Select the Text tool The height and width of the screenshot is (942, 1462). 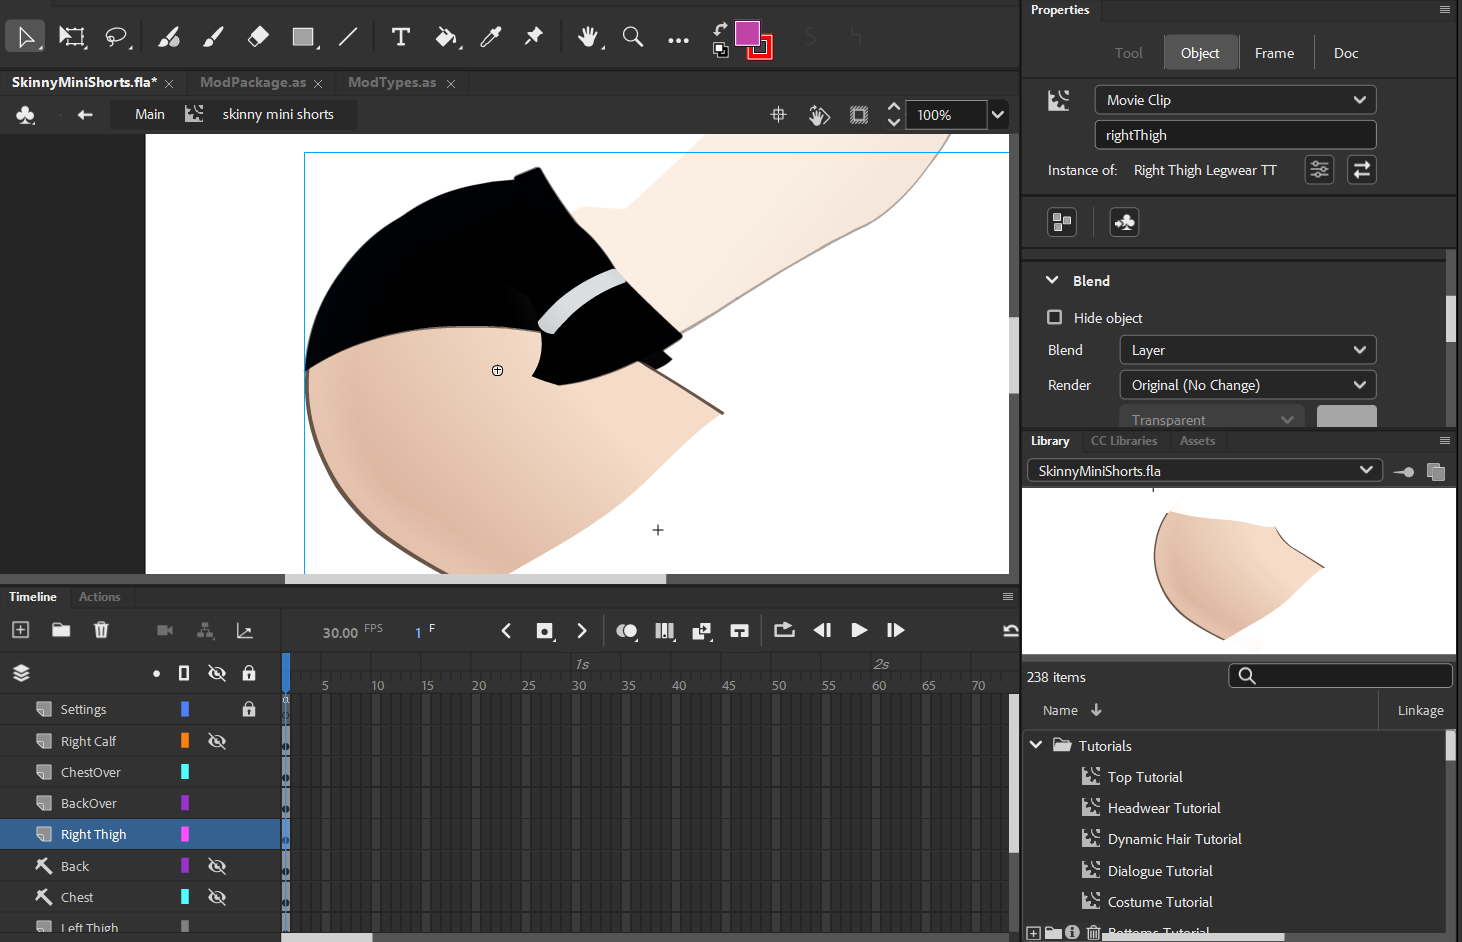tap(400, 37)
